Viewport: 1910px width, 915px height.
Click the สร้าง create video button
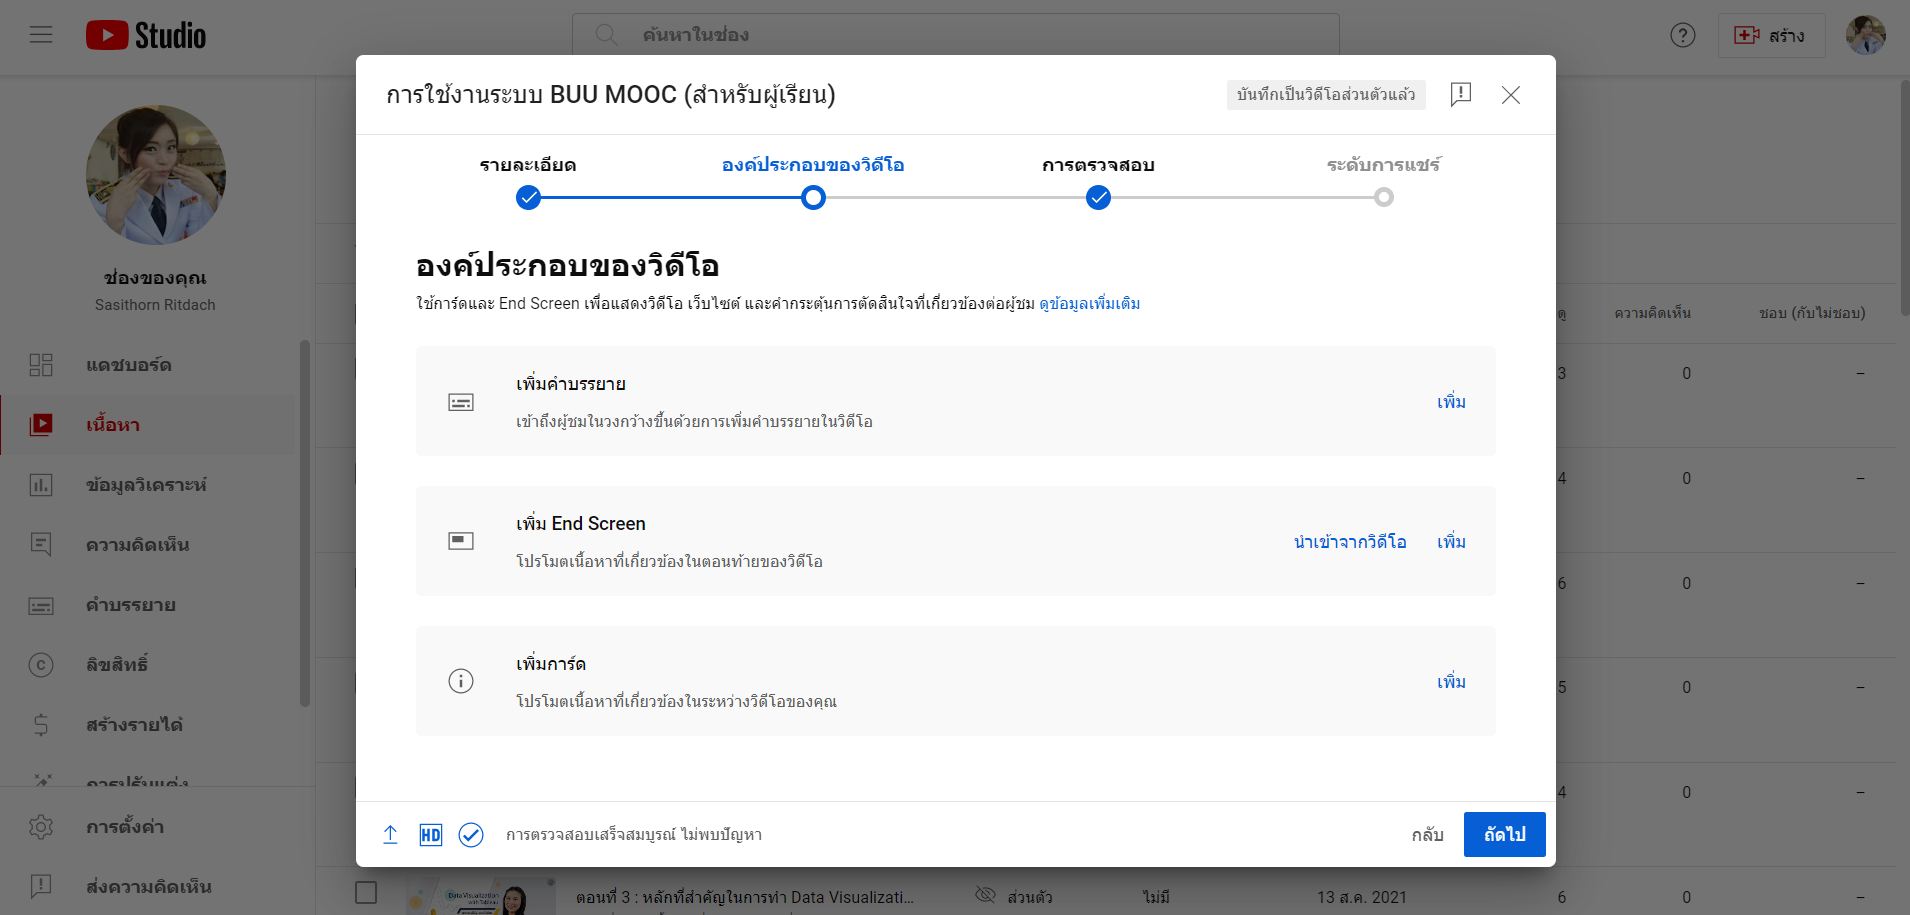(x=1770, y=36)
